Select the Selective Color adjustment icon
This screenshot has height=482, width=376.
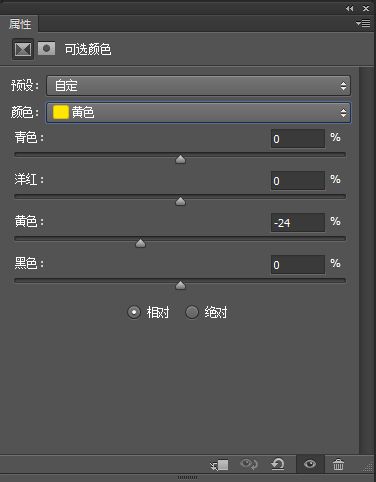coord(23,50)
